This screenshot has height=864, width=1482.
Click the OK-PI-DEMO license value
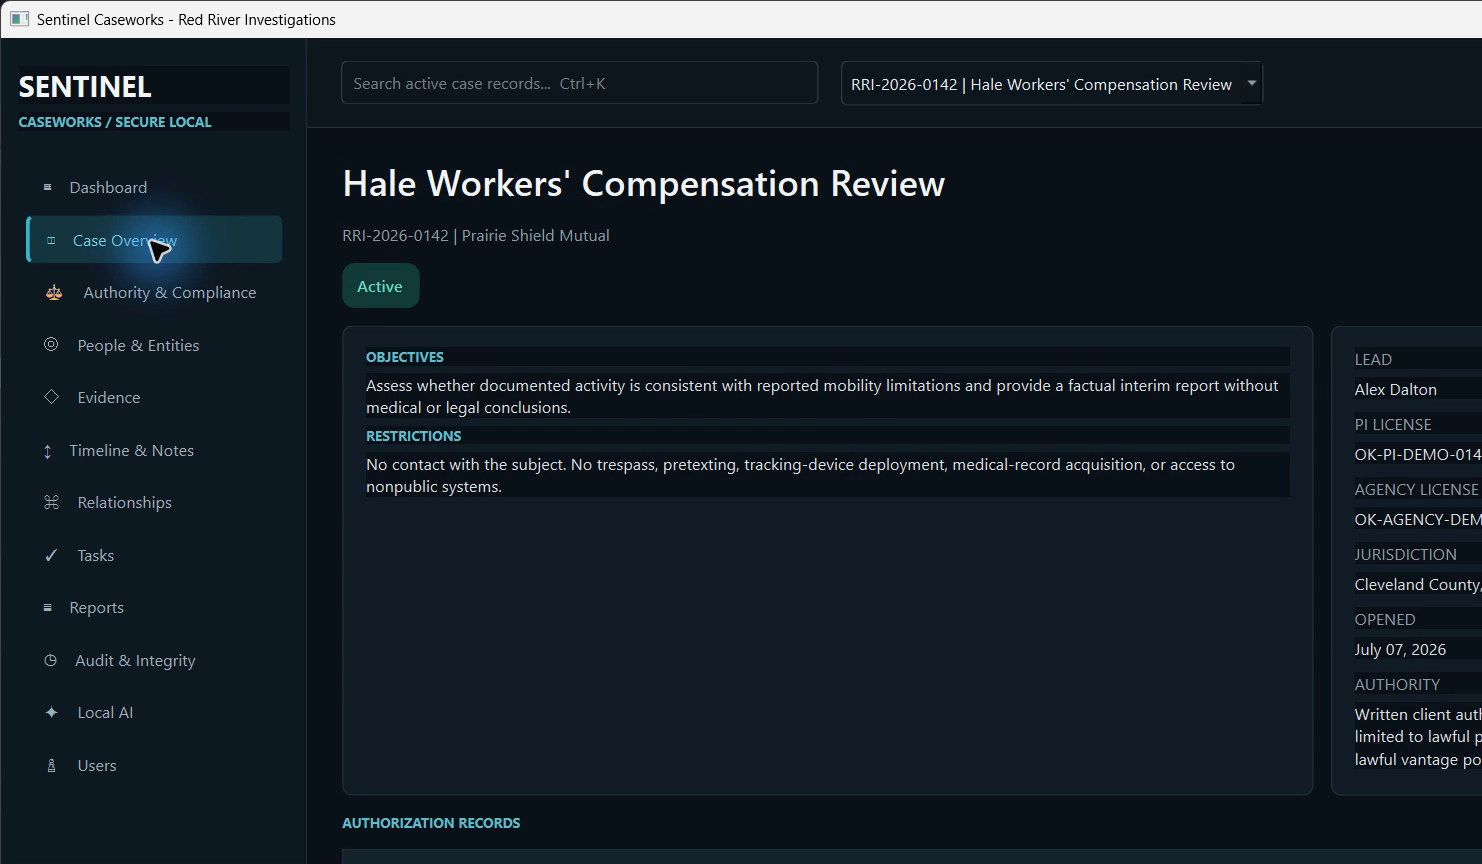pos(1418,454)
